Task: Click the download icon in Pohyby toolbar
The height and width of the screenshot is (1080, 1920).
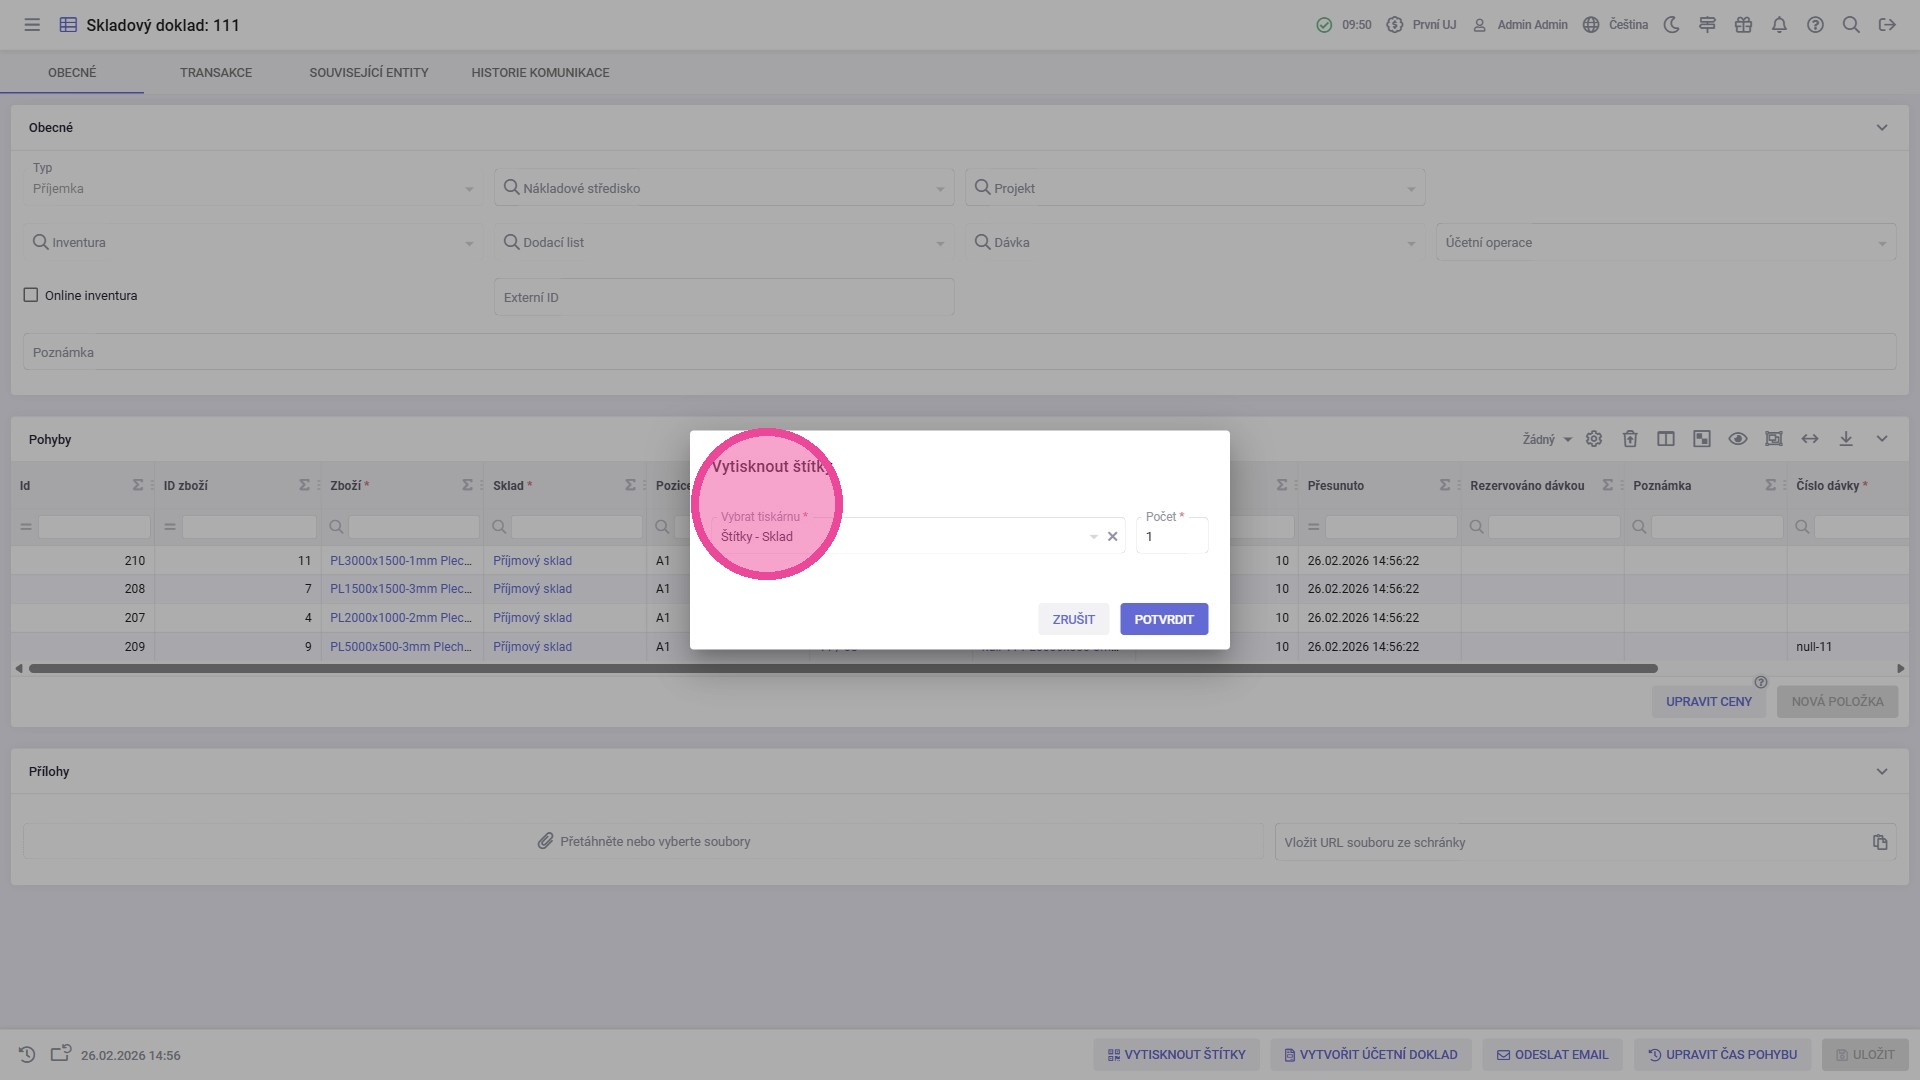Action: click(x=1846, y=439)
